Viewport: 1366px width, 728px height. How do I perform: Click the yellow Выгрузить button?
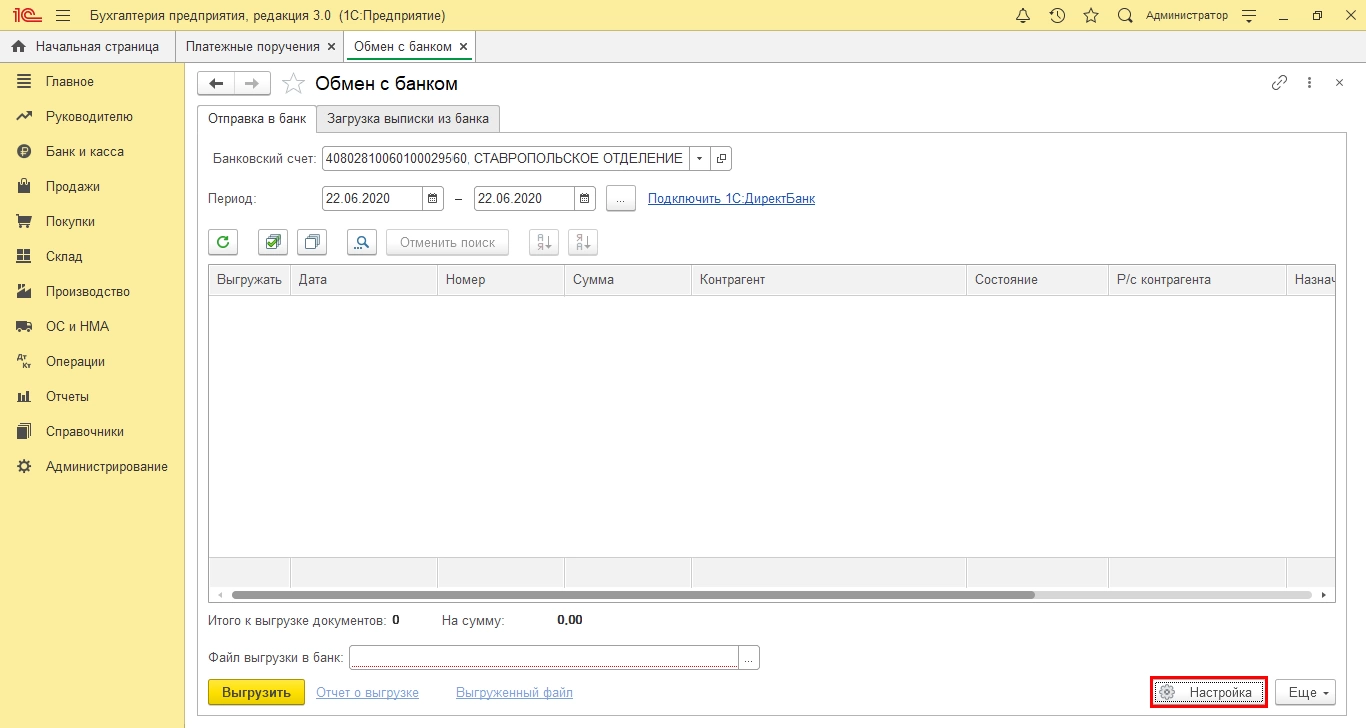[256, 692]
